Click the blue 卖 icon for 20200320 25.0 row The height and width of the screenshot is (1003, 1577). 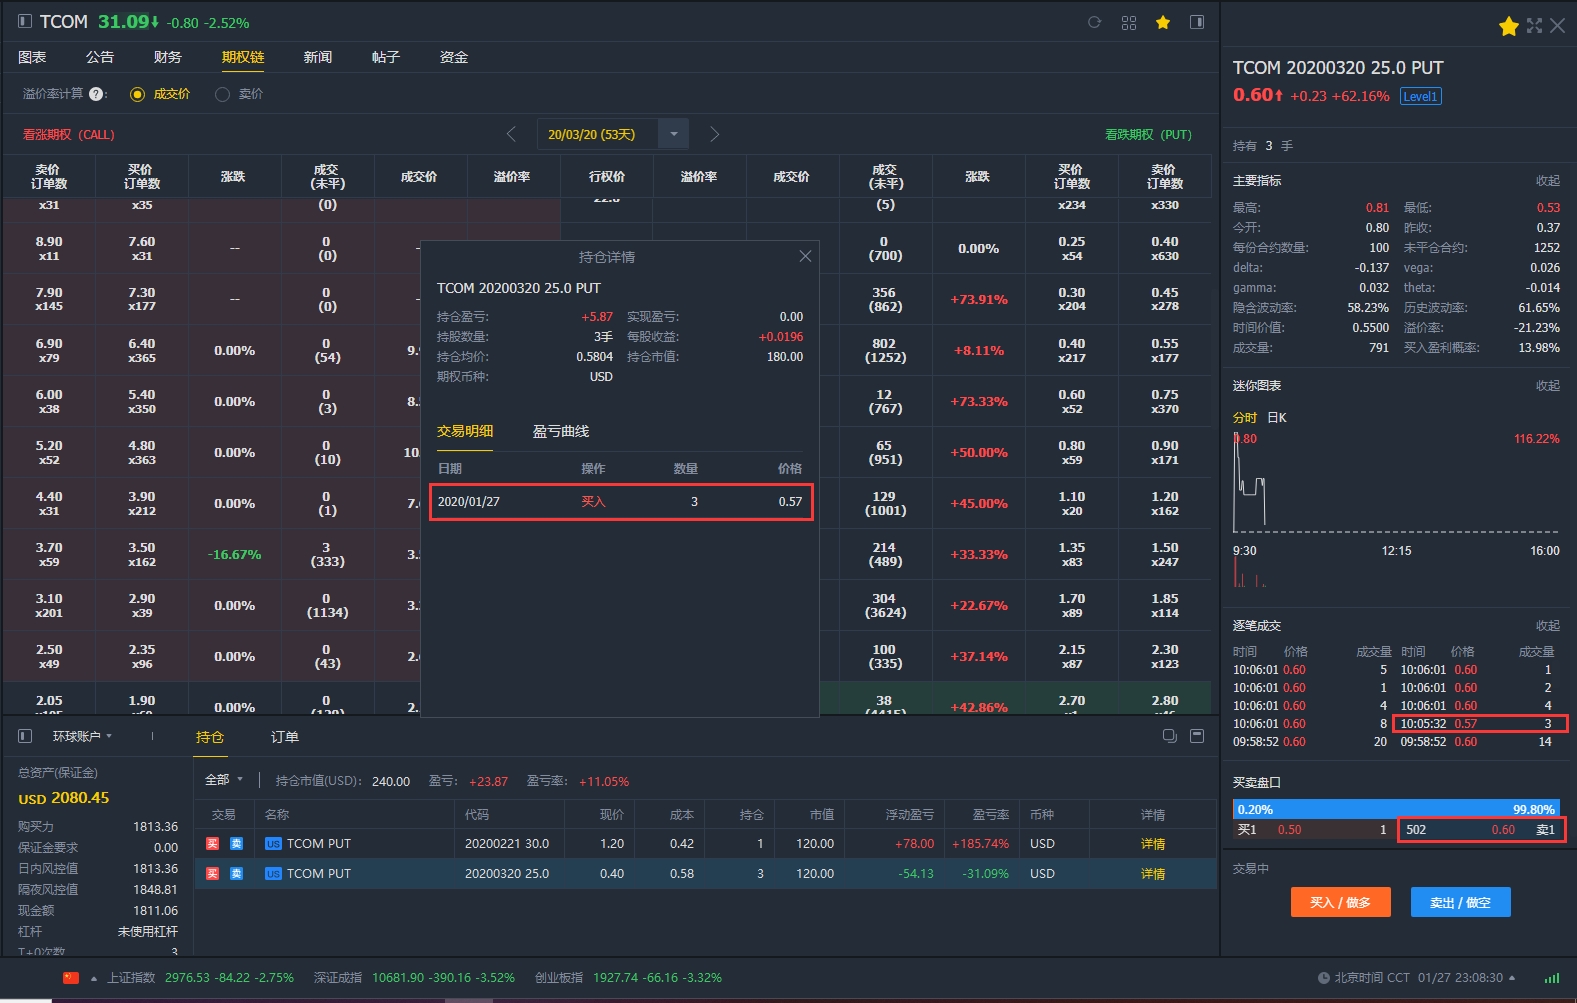(236, 874)
